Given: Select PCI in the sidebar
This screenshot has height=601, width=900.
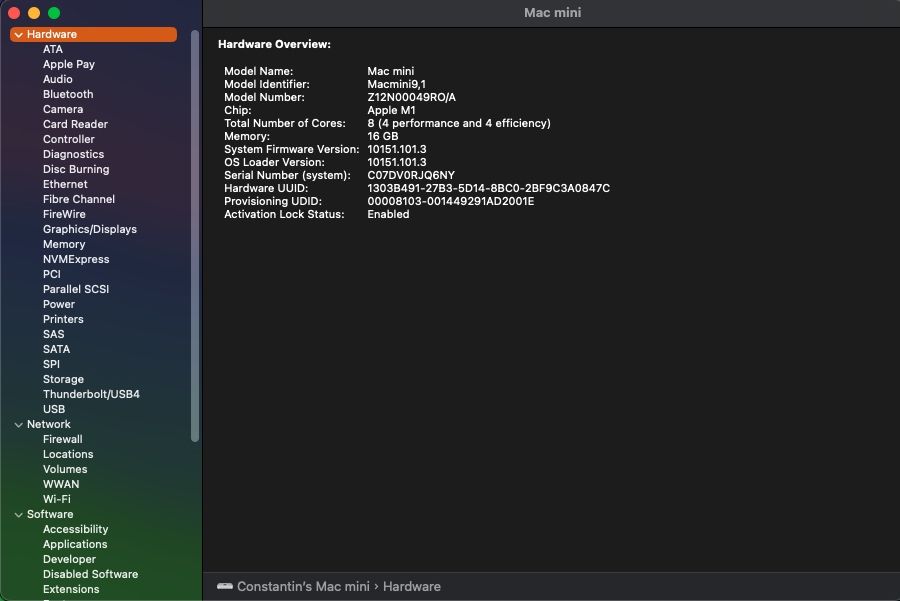Looking at the screenshot, I should [x=52, y=274].
